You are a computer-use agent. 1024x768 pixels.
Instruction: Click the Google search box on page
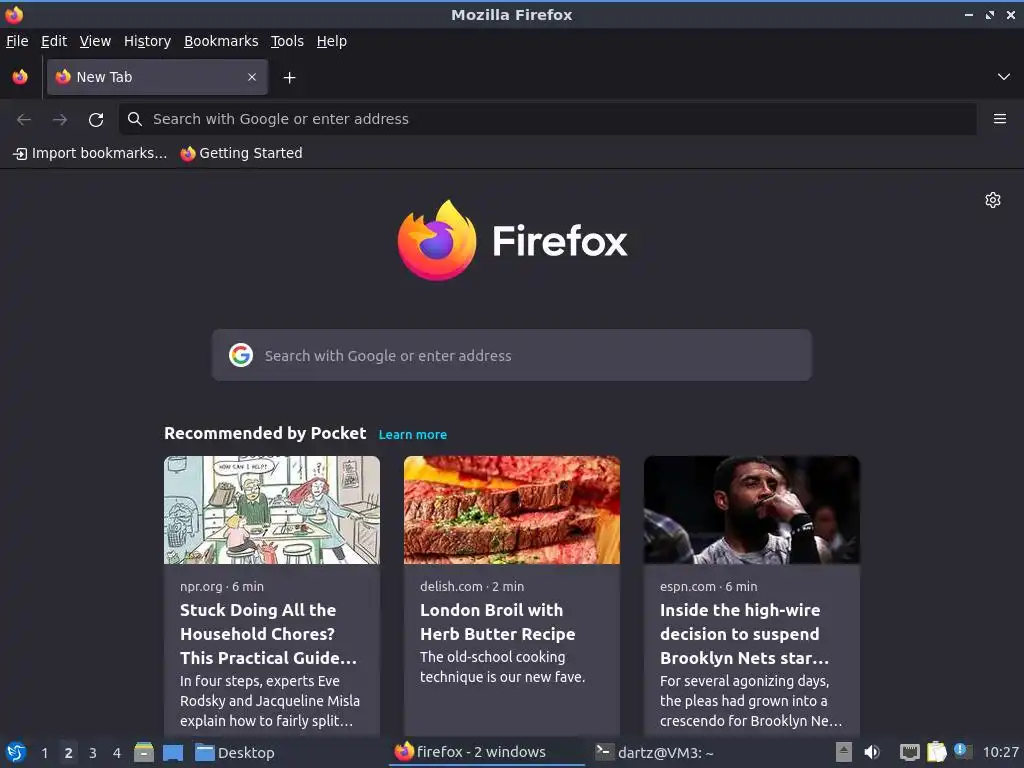pos(512,355)
